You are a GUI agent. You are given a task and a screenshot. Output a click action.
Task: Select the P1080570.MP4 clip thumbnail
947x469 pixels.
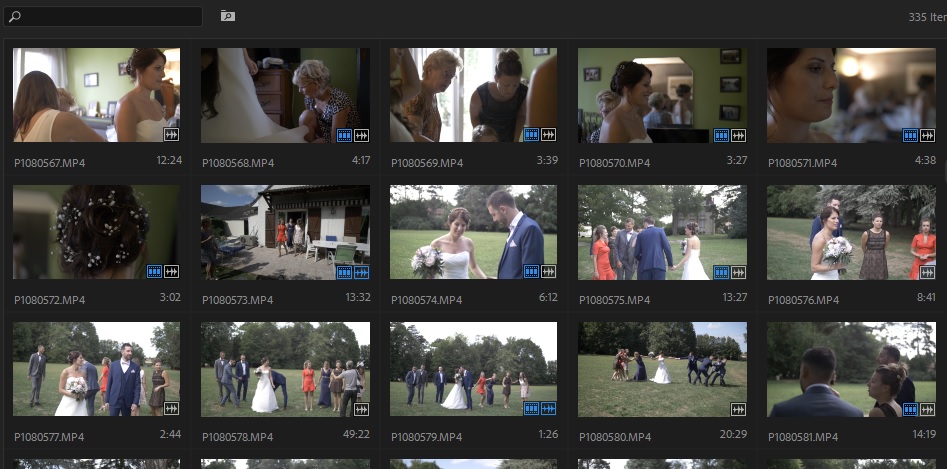[663, 95]
